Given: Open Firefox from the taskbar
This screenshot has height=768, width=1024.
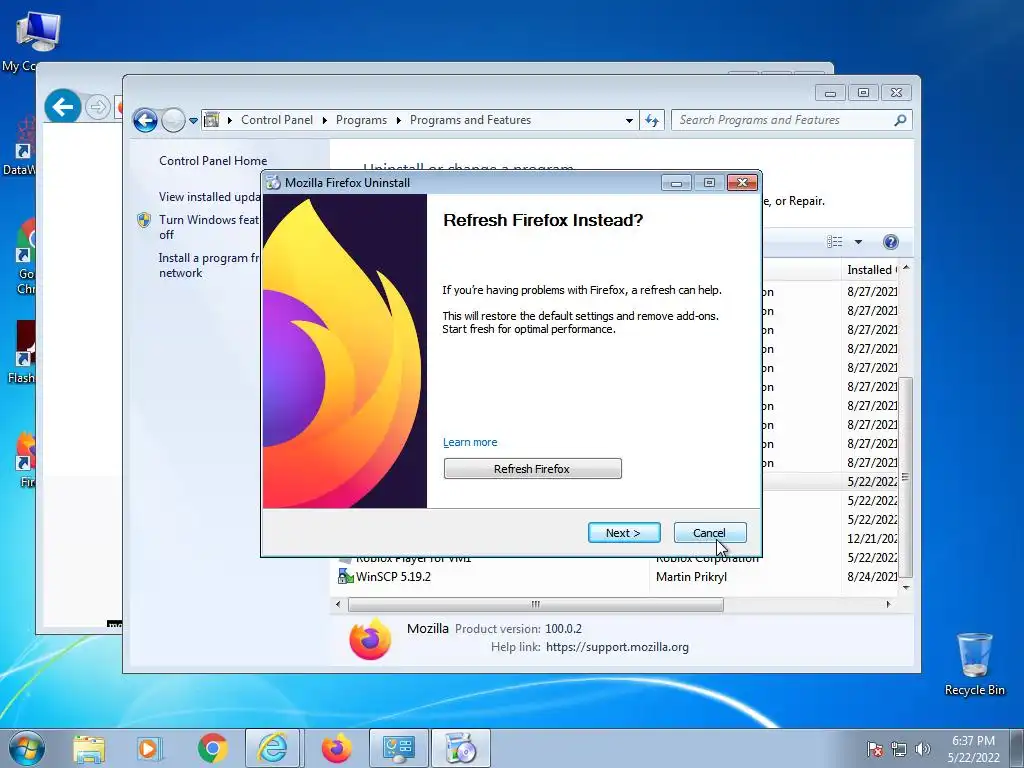Looking at the screenshot, I should tap(336, 749).
